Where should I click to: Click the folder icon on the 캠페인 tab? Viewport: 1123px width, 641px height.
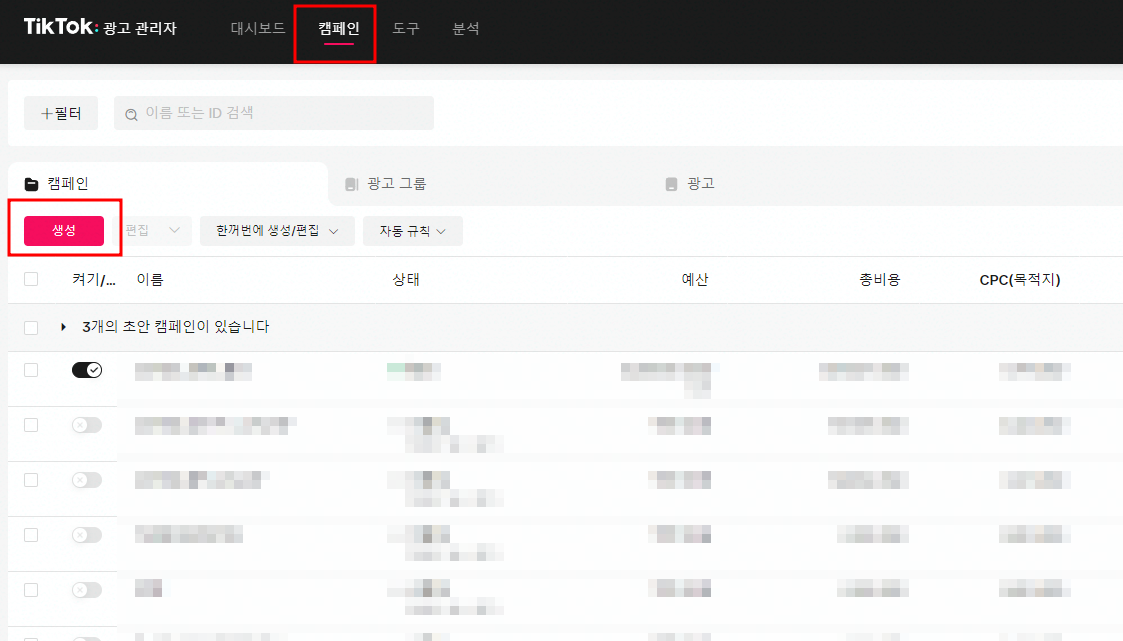30,183
